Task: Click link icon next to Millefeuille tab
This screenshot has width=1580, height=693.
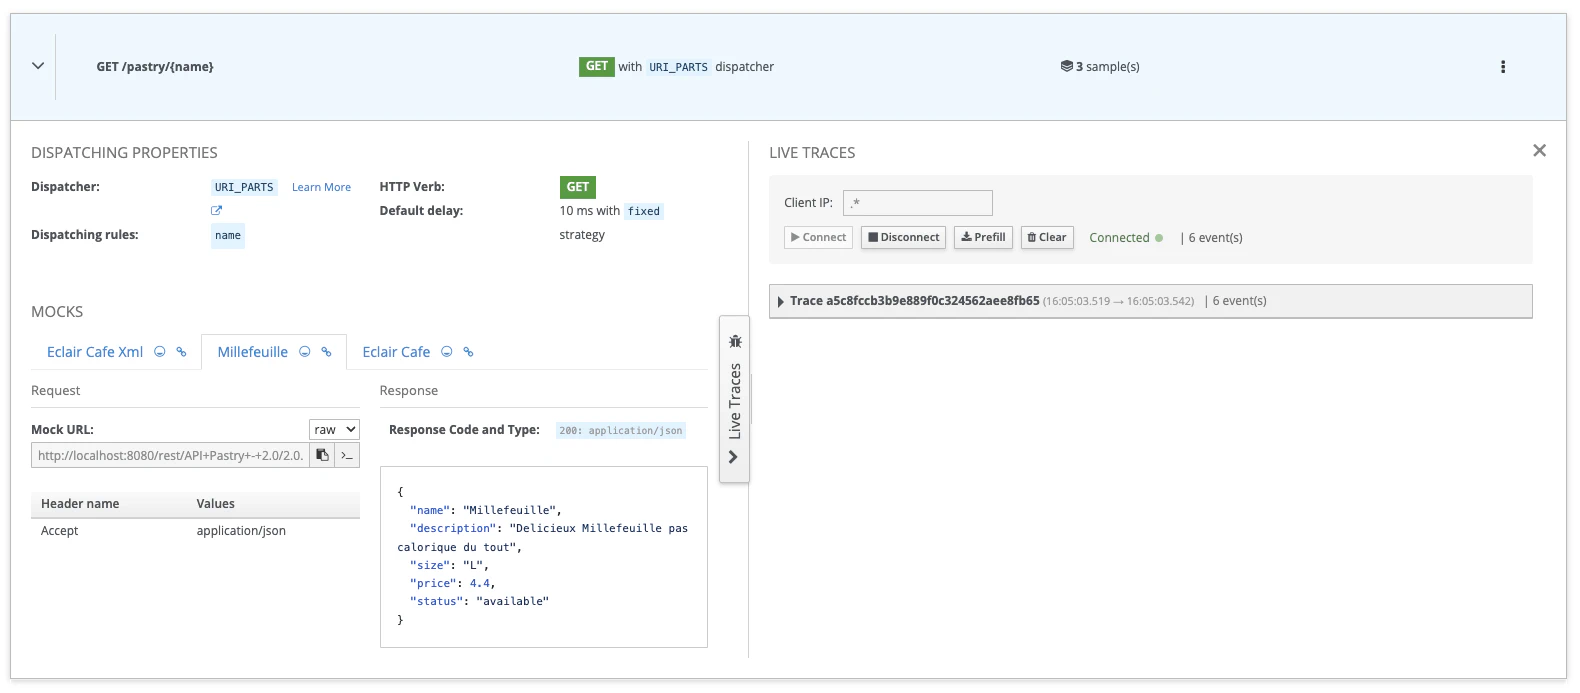Action: click(x=326, y=352)
